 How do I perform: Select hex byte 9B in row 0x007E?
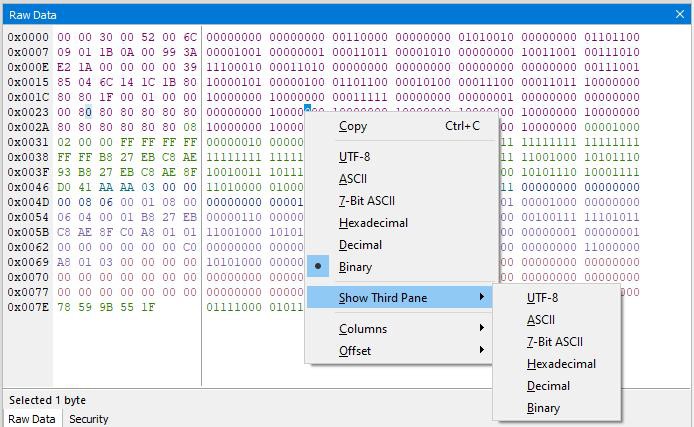click(x=106, y=307)
